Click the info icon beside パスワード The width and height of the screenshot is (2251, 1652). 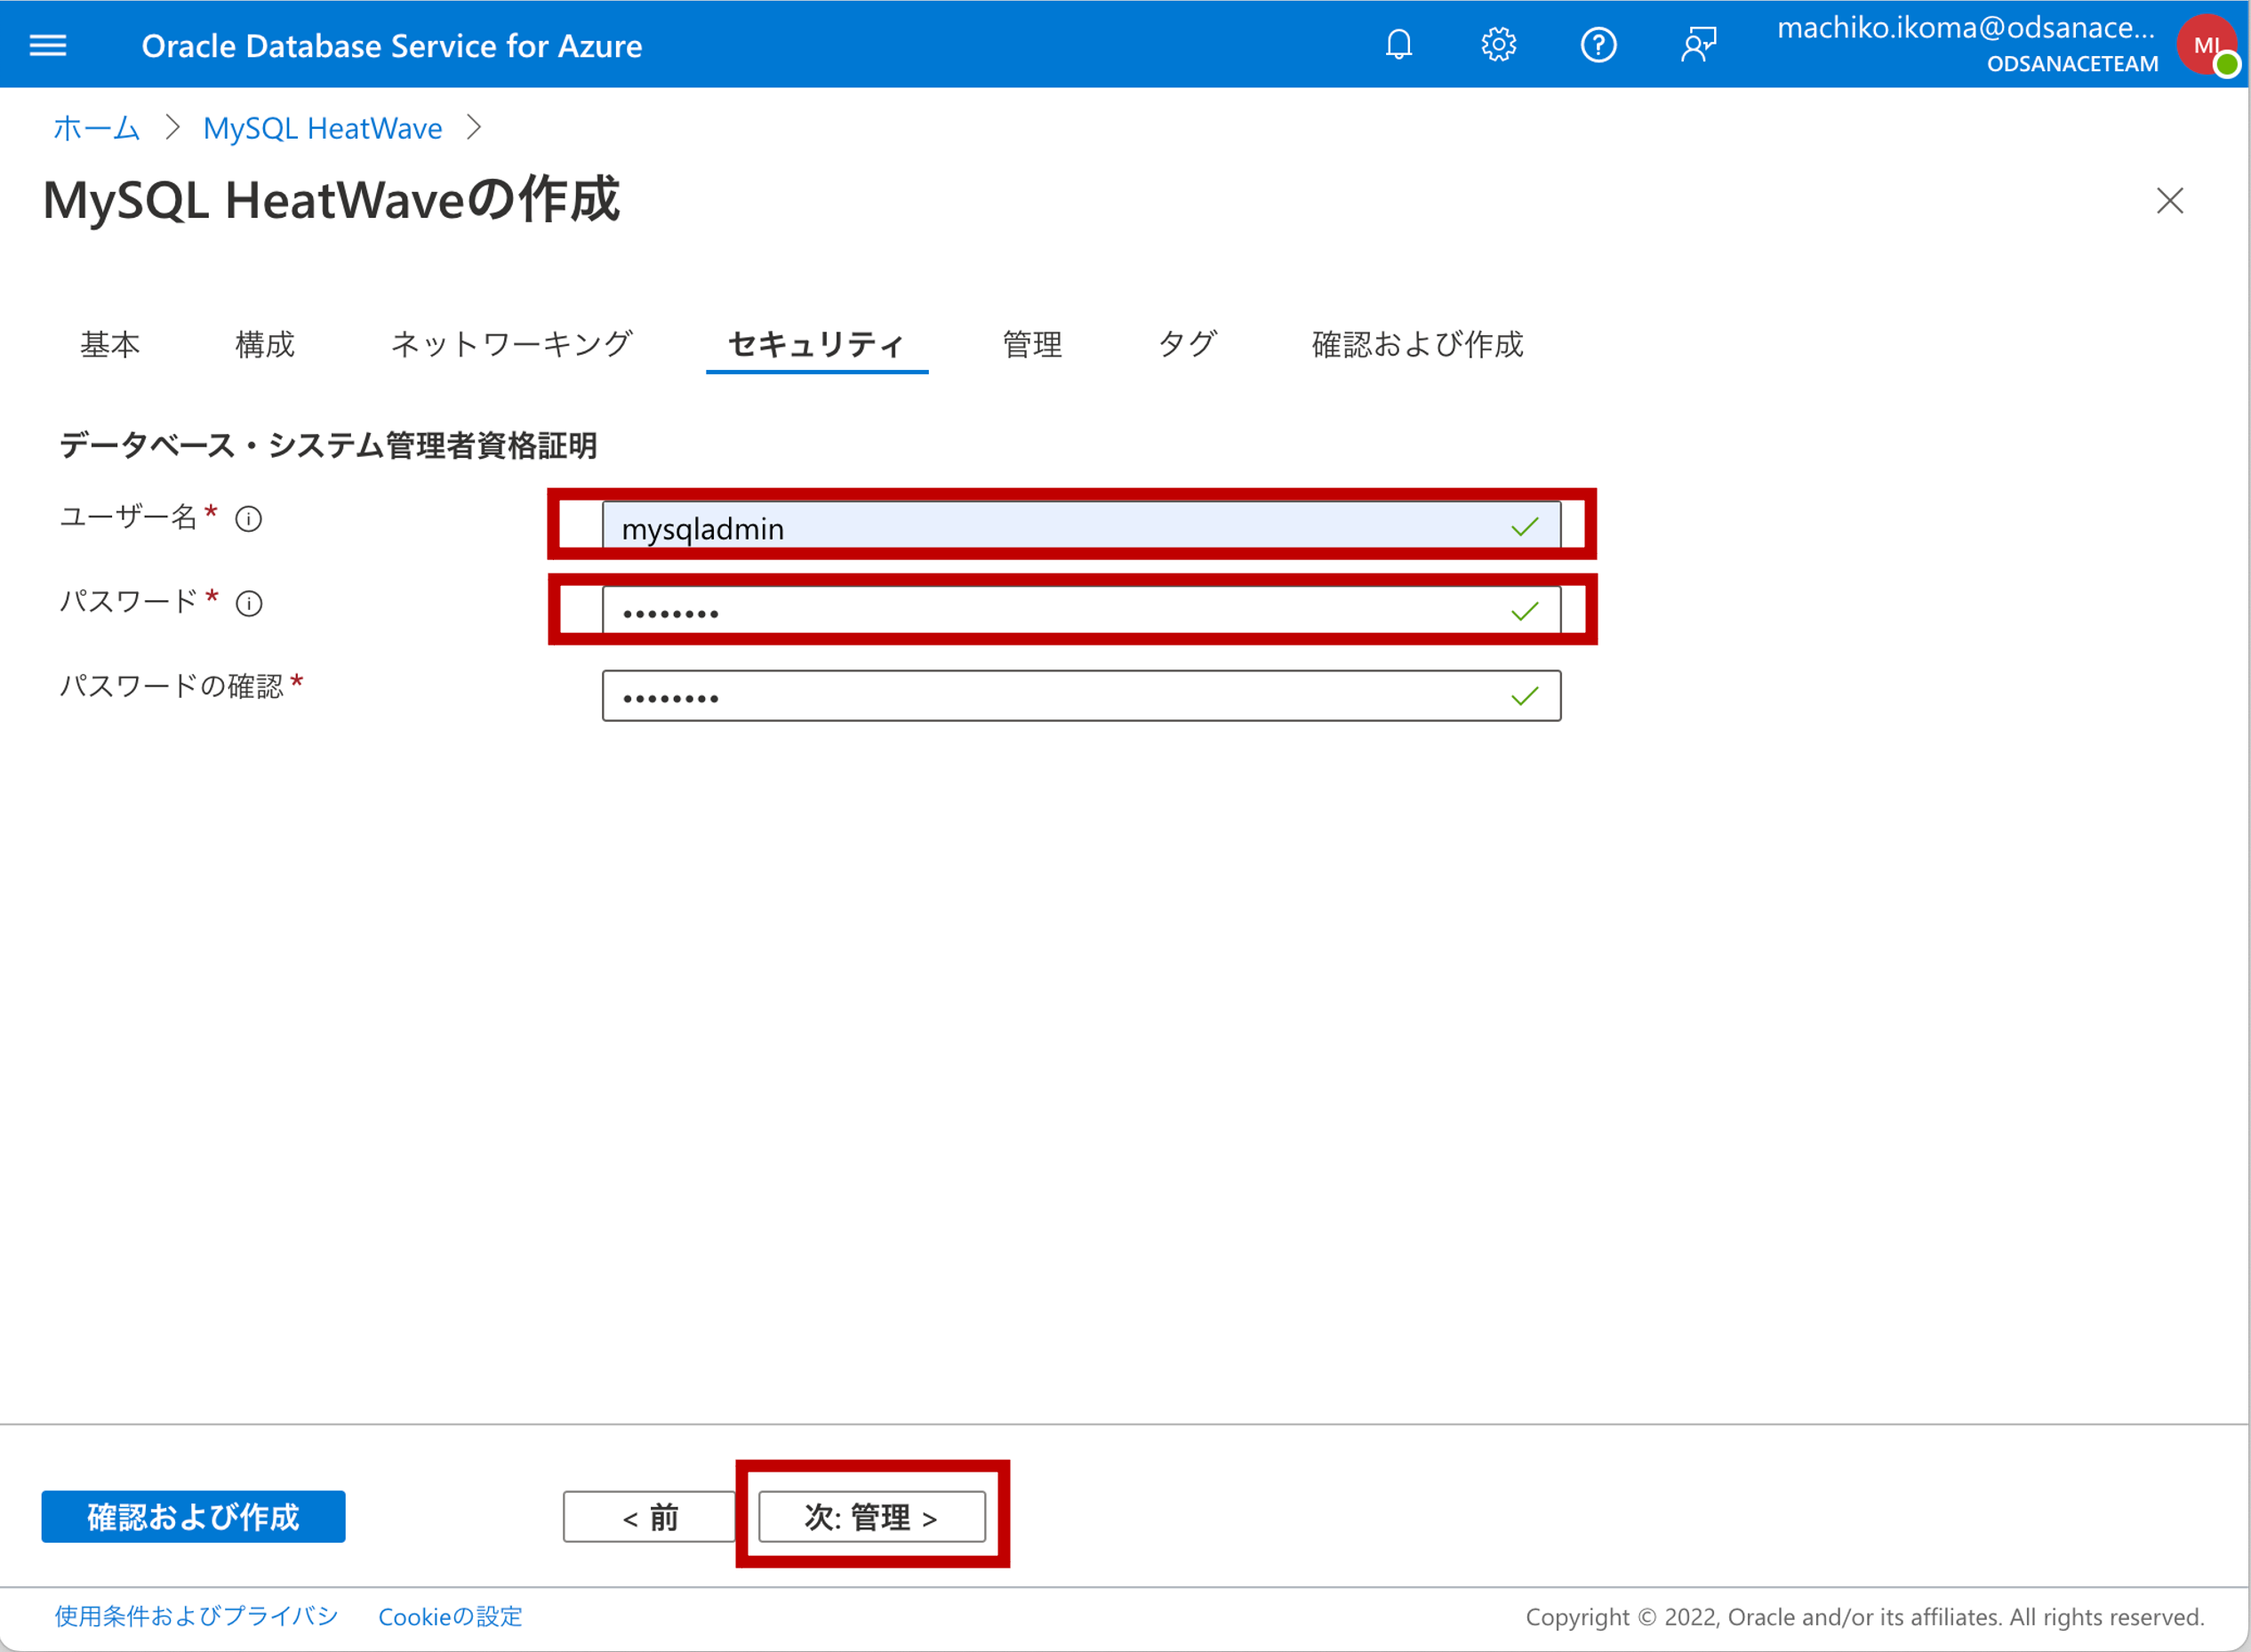tap(249, 604)
